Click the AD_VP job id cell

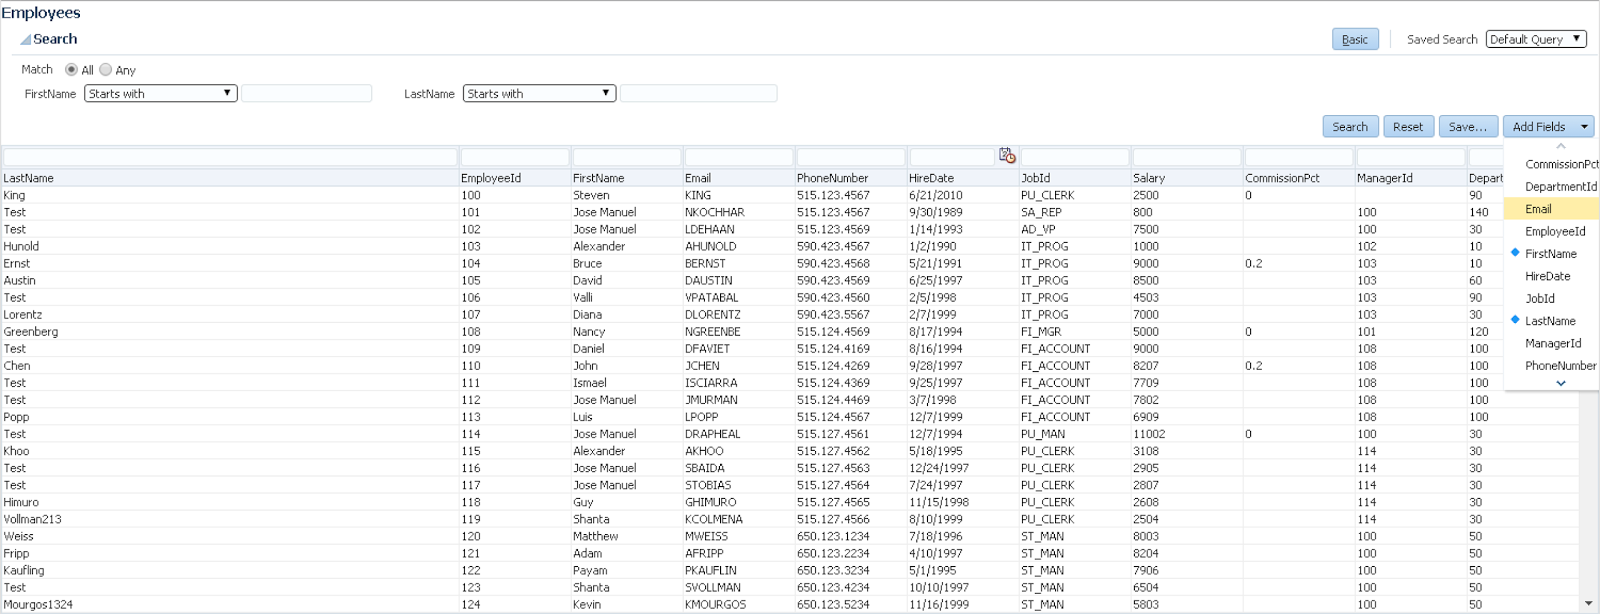click(x=1075, y=229)
